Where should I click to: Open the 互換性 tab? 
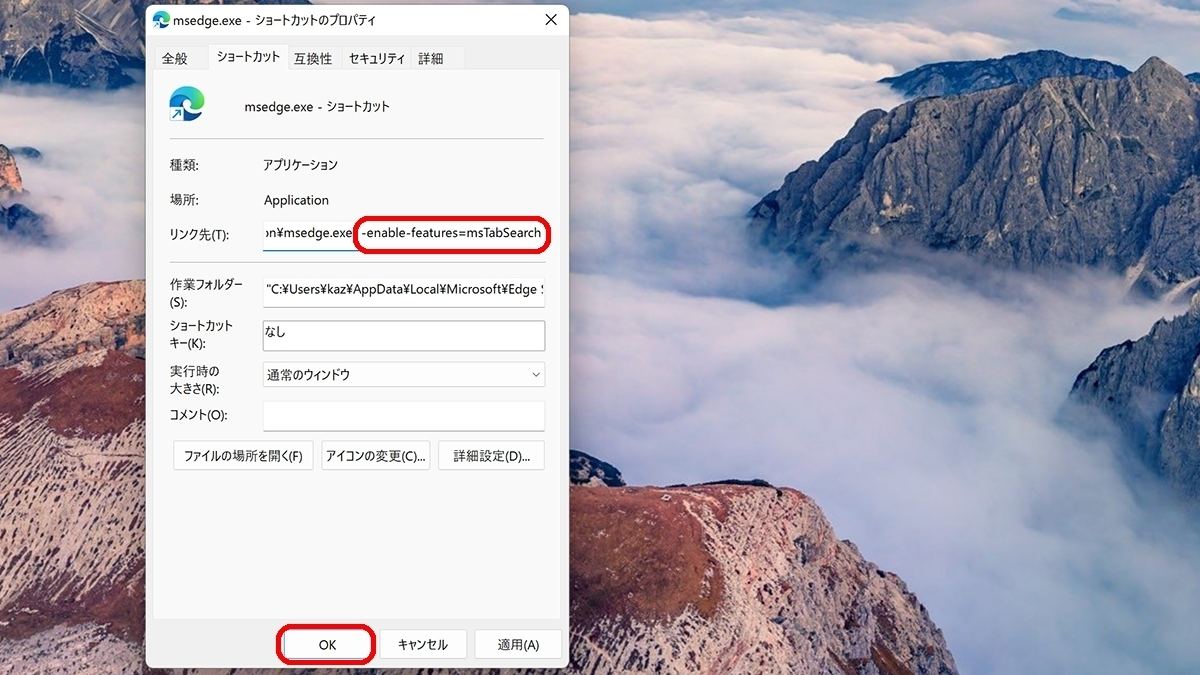(x=313, y=59)
